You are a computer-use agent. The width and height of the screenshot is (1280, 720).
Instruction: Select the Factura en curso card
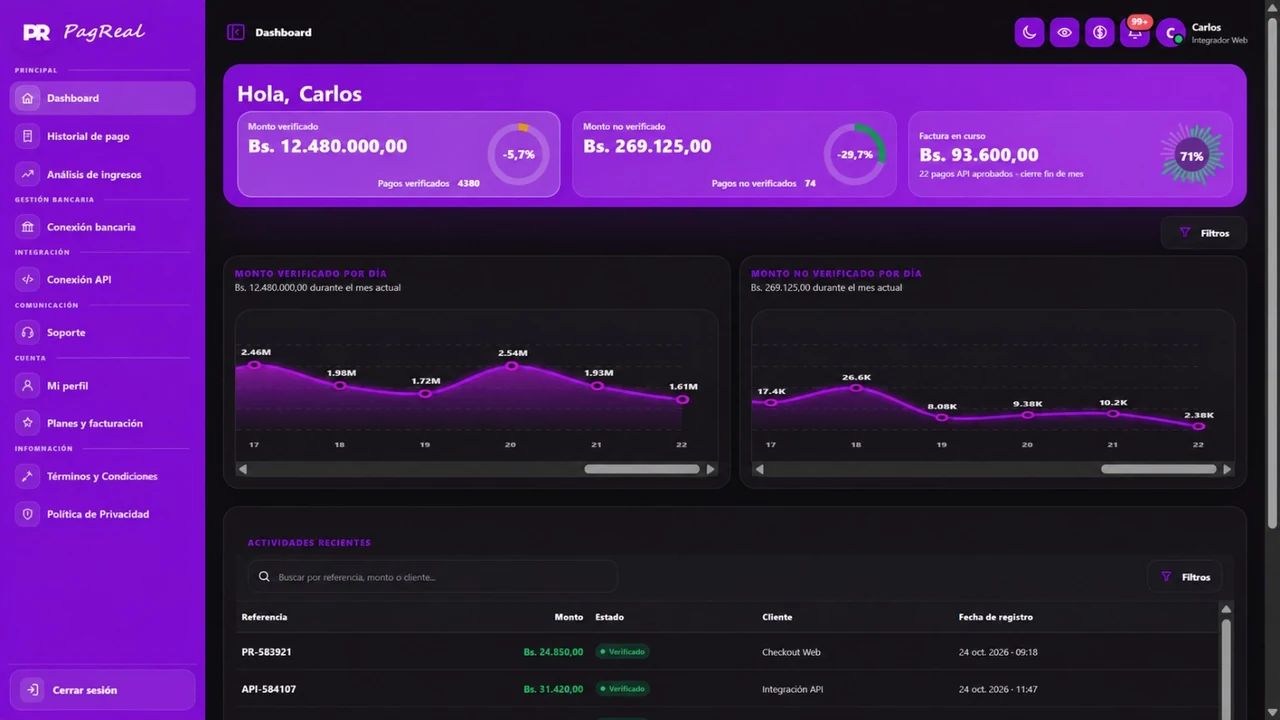tap(1070, 154)
